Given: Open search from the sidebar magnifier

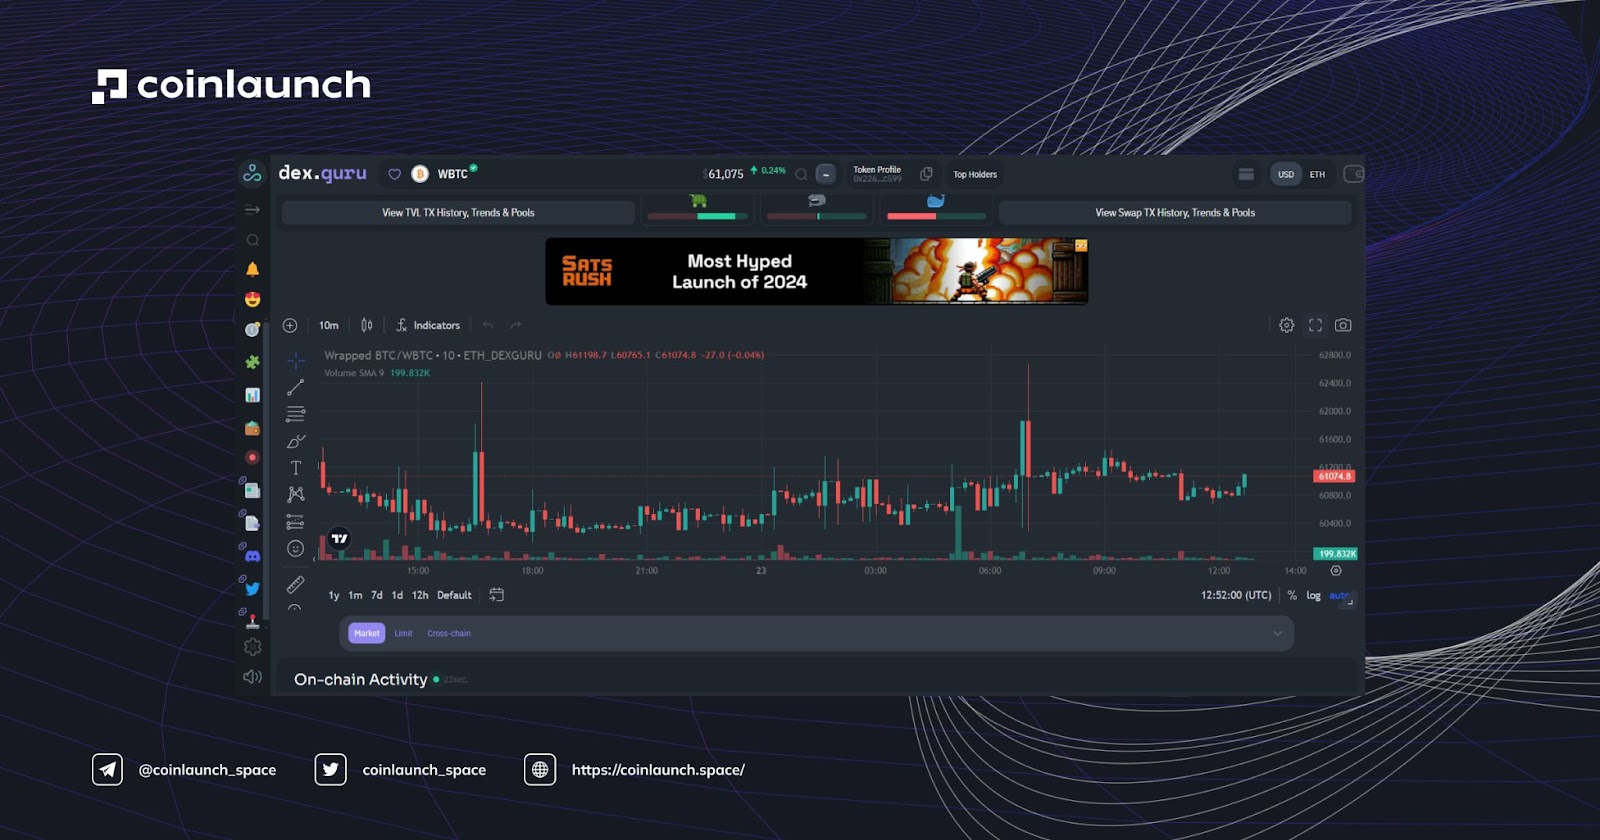Looking at the screenshot, I should point(252,240).
